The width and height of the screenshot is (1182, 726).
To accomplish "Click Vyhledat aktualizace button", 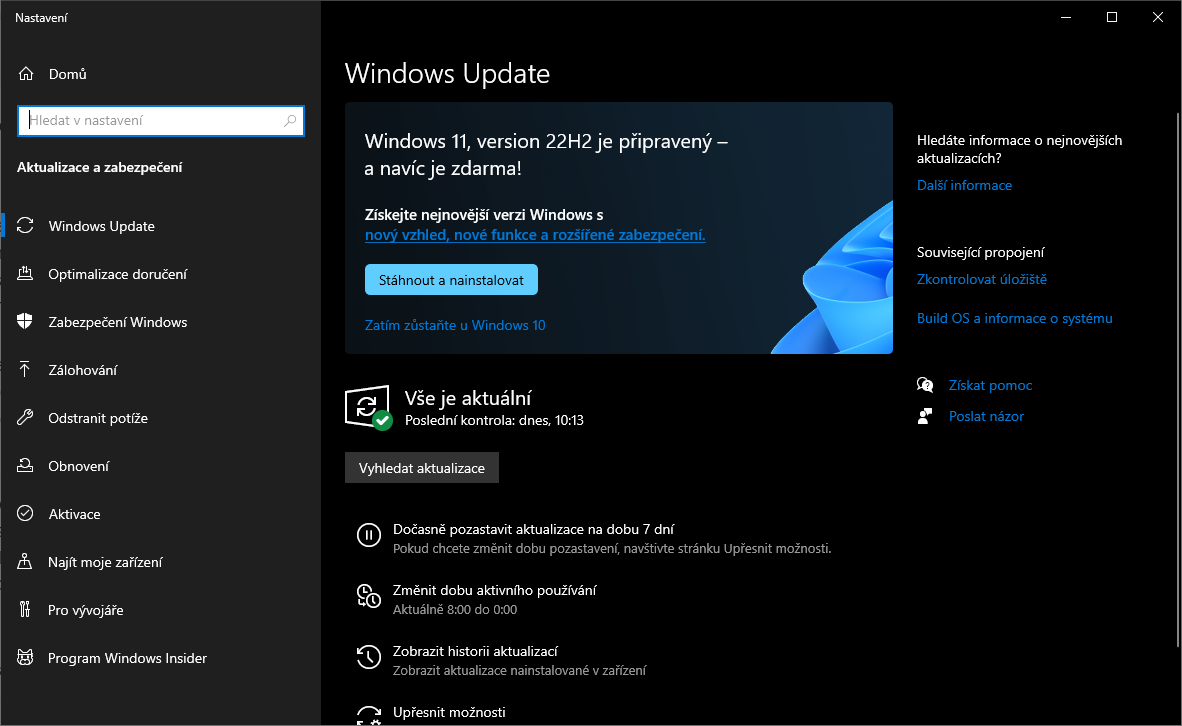I will 422,468.
